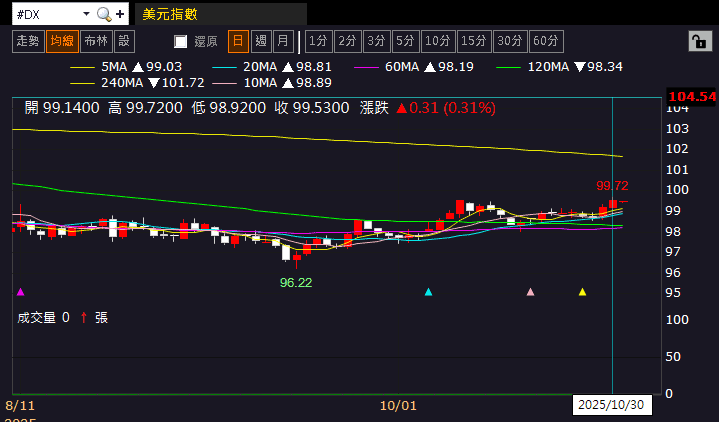Click the magnifier search icon
This screenshot has width=719, height=422.
(x=104, y=14)
